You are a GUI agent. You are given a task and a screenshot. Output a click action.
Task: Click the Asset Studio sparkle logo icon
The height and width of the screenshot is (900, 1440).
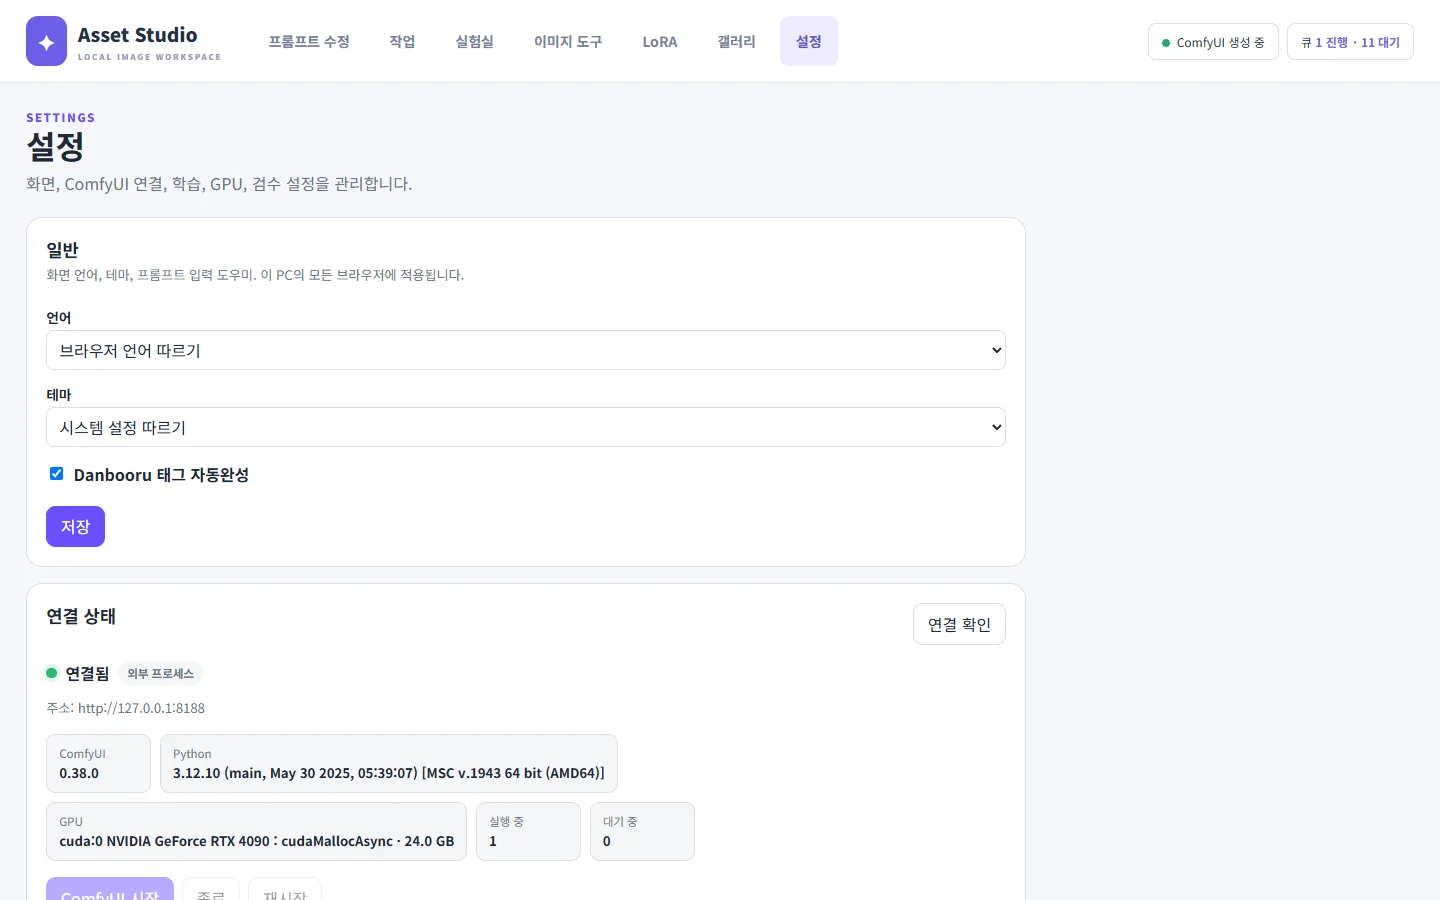click(x=46, y=41)
